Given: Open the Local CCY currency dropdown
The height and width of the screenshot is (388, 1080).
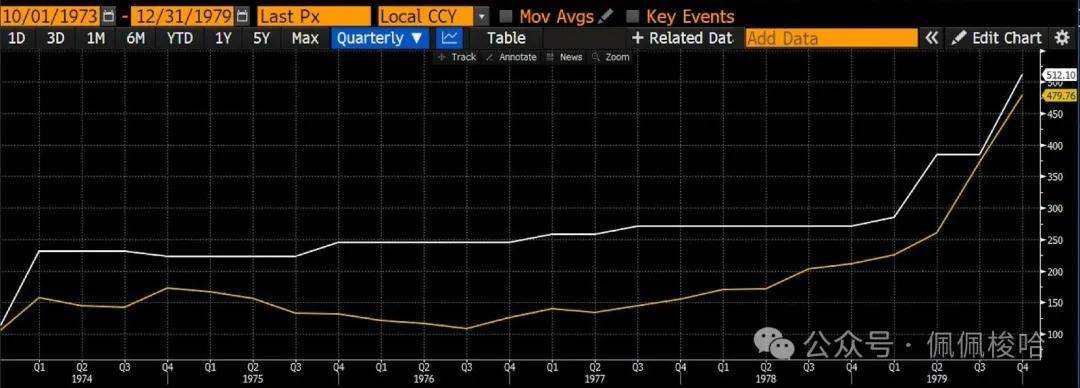Looking at the screenshot, I should coord(482,17).
